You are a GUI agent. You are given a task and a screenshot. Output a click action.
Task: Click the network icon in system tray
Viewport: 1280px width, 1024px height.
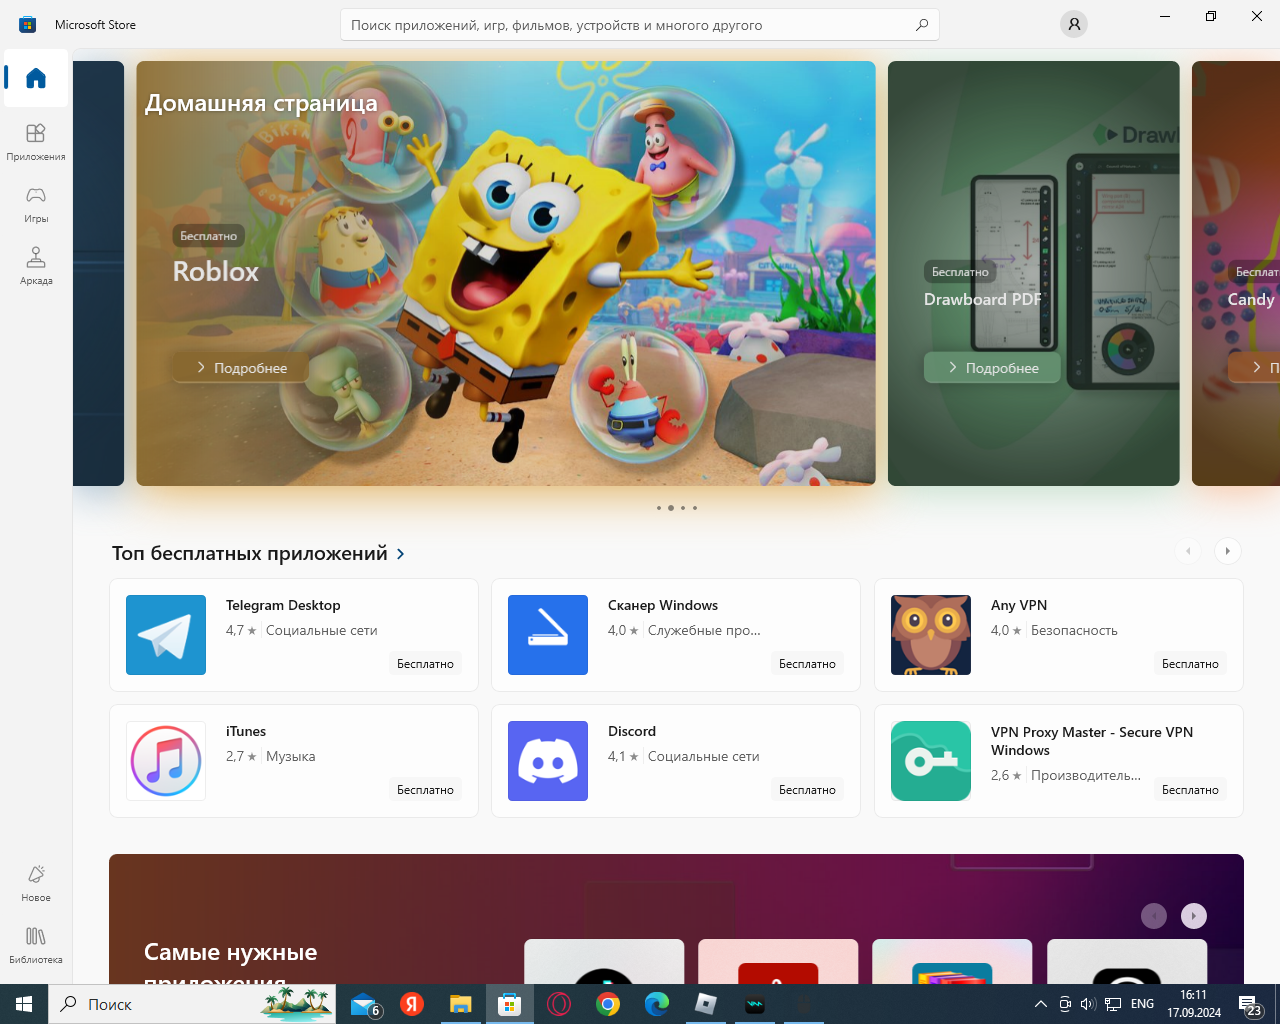[x=1112, y=1004]
